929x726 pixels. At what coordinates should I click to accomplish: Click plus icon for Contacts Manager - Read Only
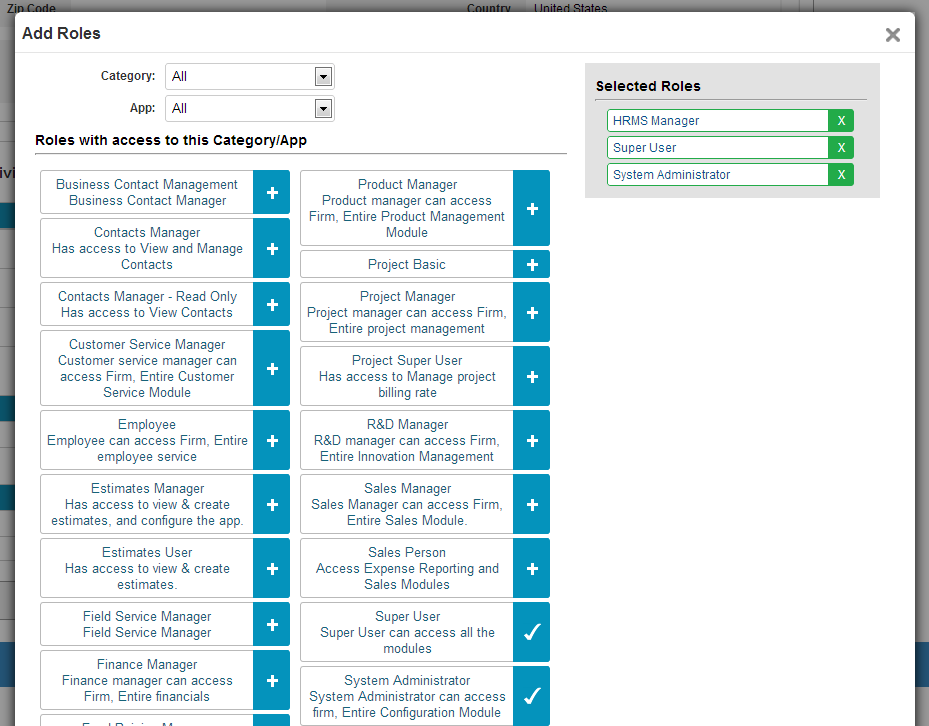(x=271, y=304)
